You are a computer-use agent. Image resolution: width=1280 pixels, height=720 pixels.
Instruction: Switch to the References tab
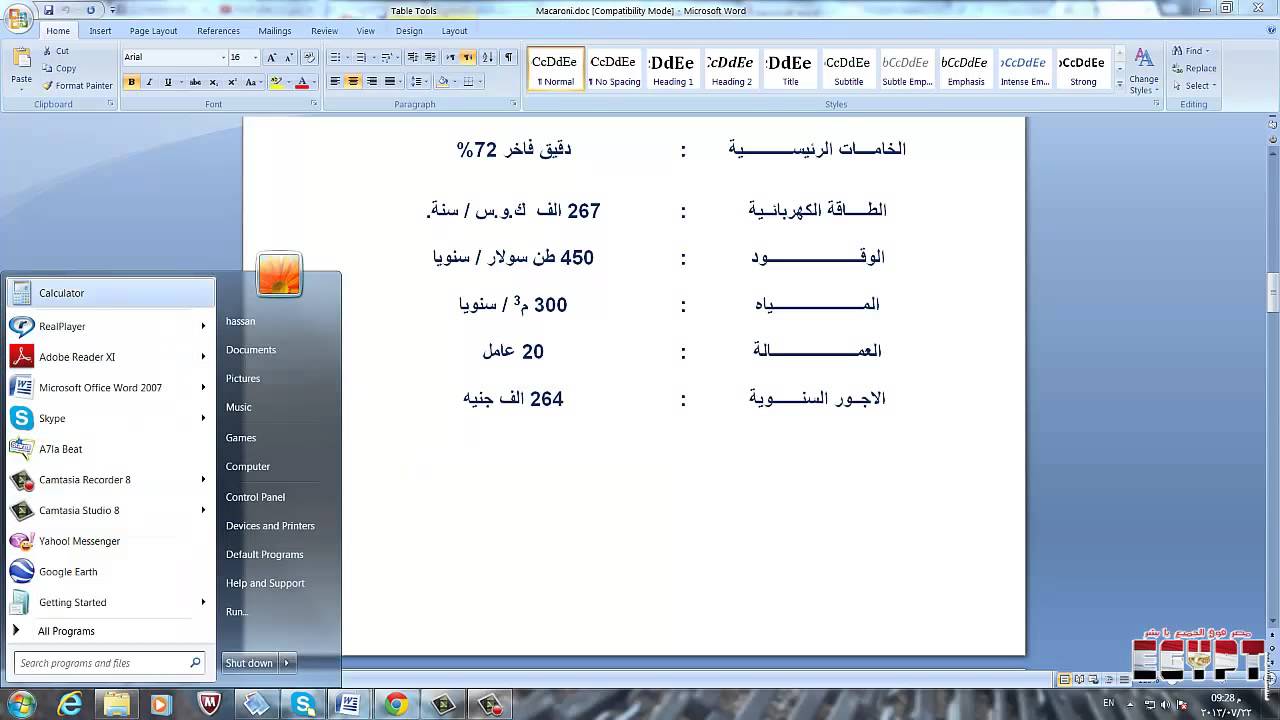[x=218, y=31]
